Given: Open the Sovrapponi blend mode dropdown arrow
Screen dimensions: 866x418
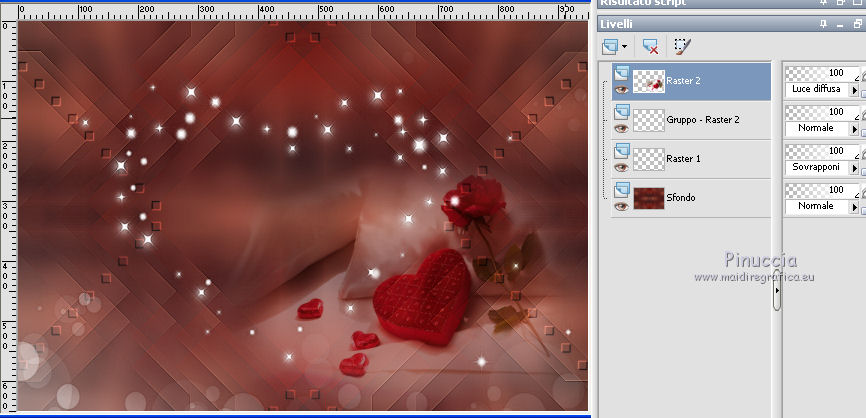Looking at the screenshot, I should point(854,168).
